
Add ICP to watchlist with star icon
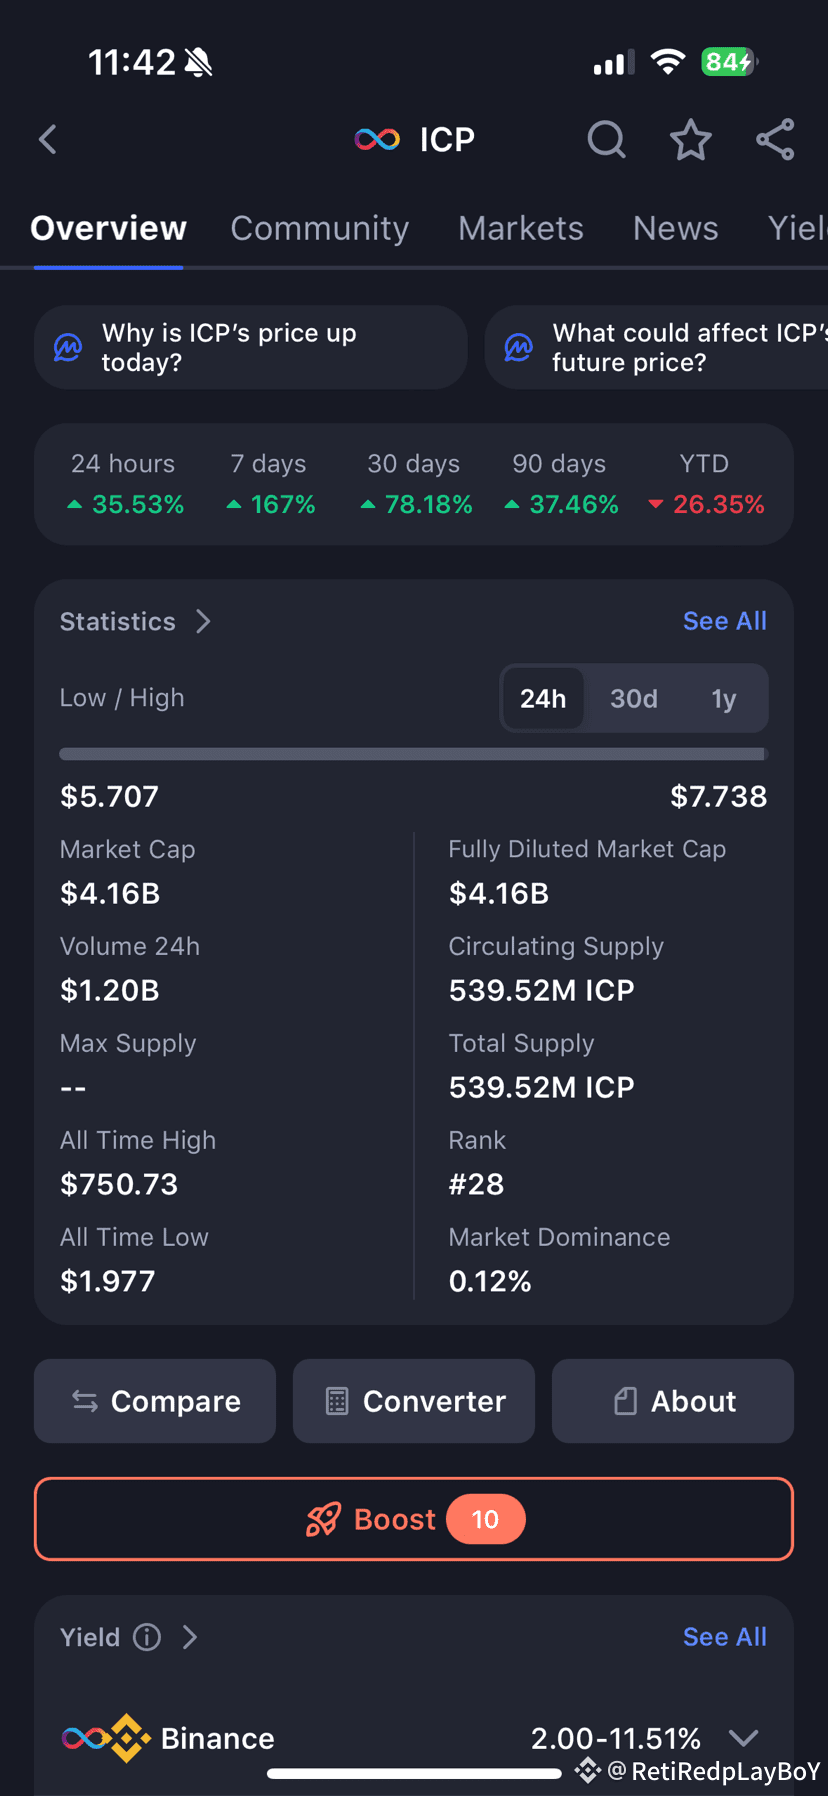[x=690, y=140]
